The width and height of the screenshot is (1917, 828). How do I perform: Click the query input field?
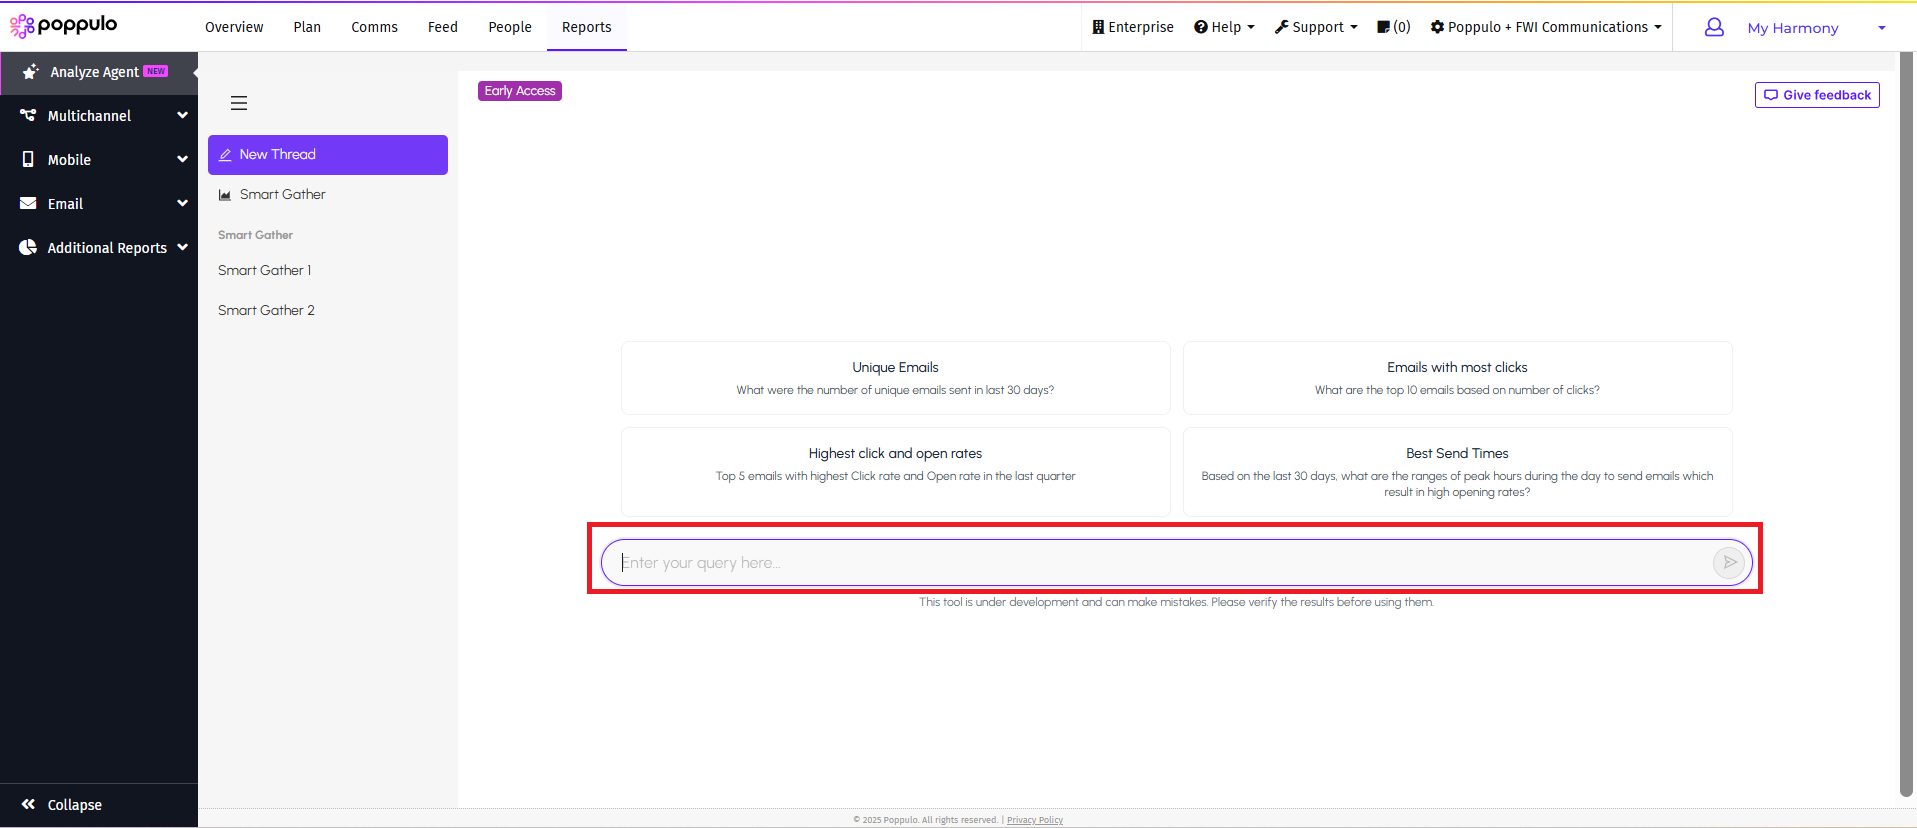(x=1160, y=563)
